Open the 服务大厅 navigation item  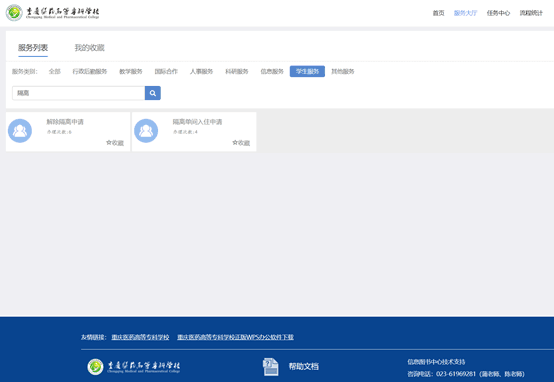[465, 13]
